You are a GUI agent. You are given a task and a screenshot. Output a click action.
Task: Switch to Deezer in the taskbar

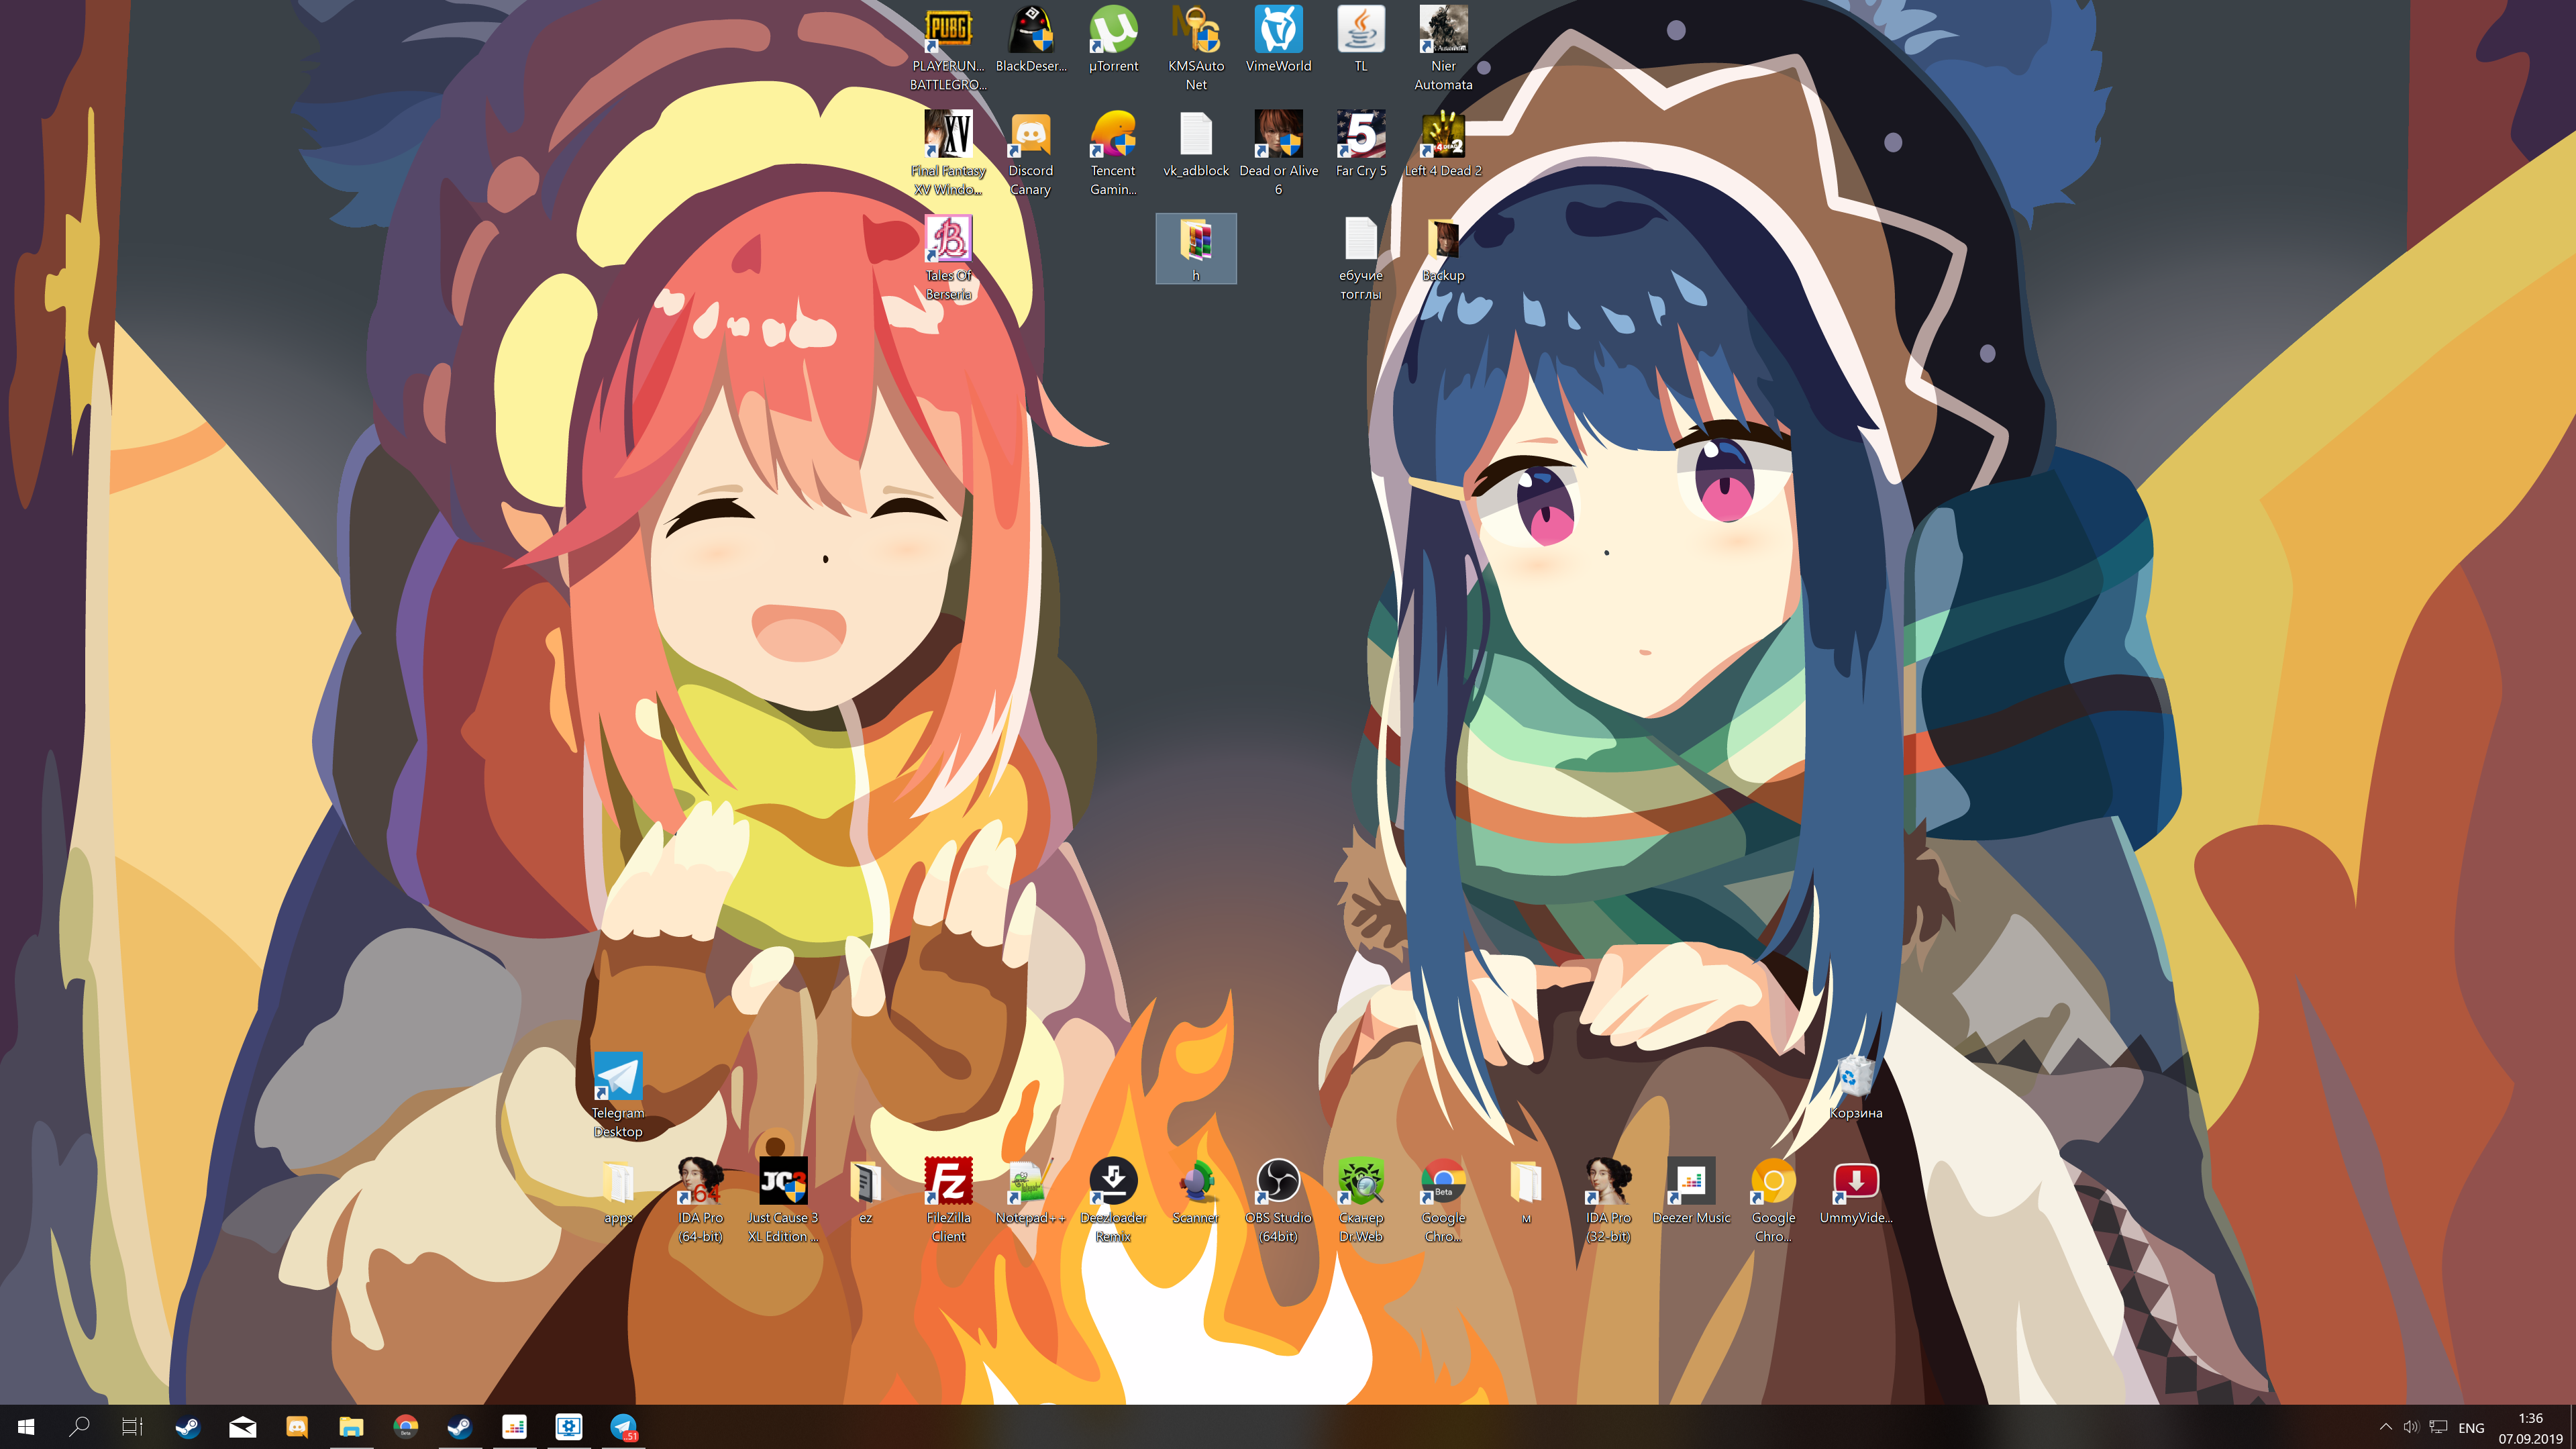(x=514, y=1427)
